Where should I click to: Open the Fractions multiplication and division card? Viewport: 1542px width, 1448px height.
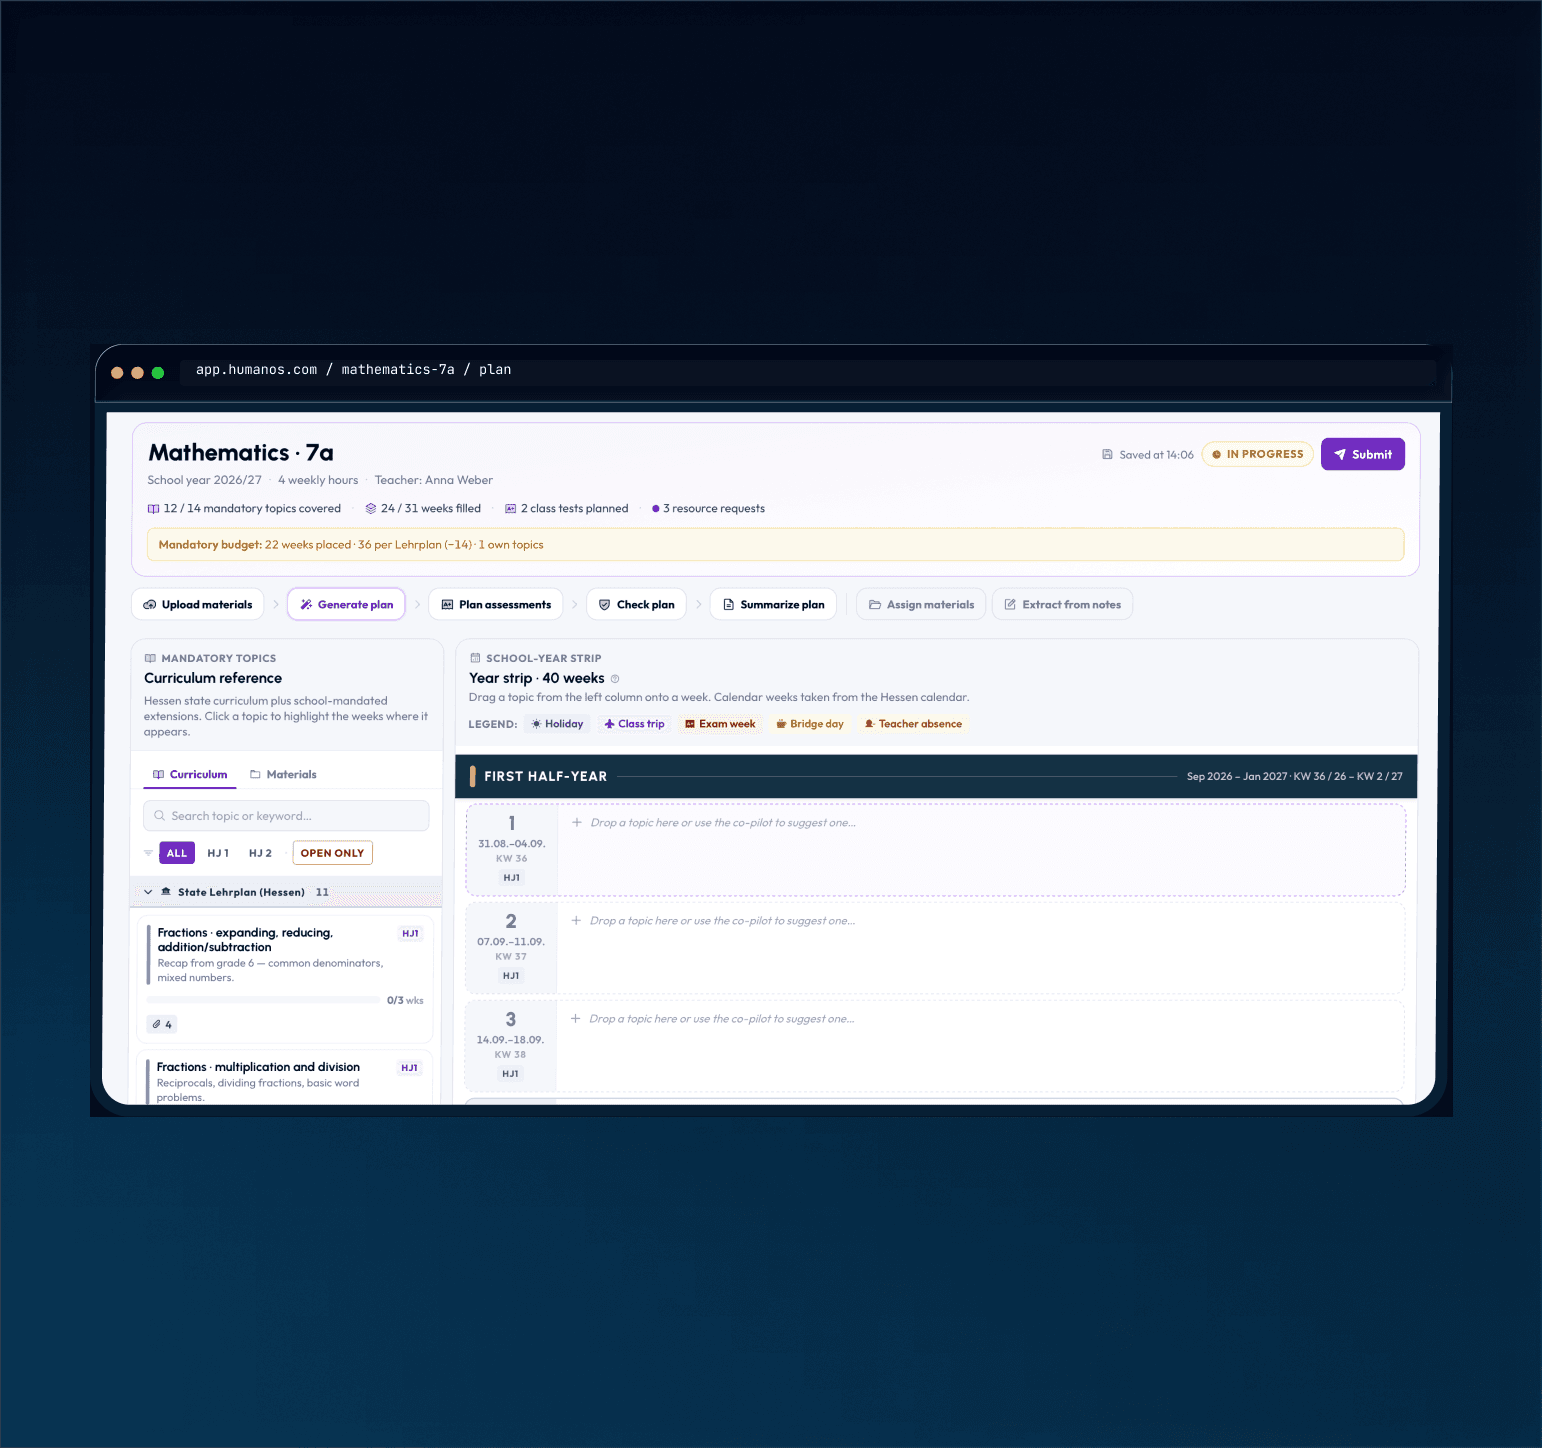285,1077
